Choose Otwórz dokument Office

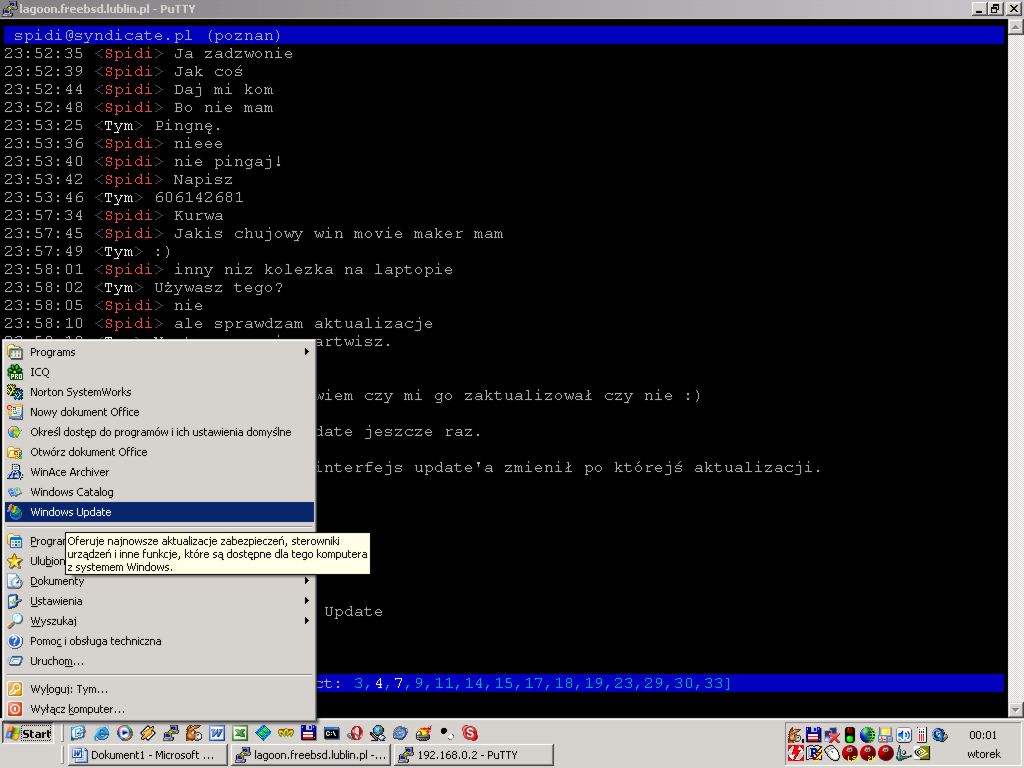pyautogui.click(x=159, y=452)
